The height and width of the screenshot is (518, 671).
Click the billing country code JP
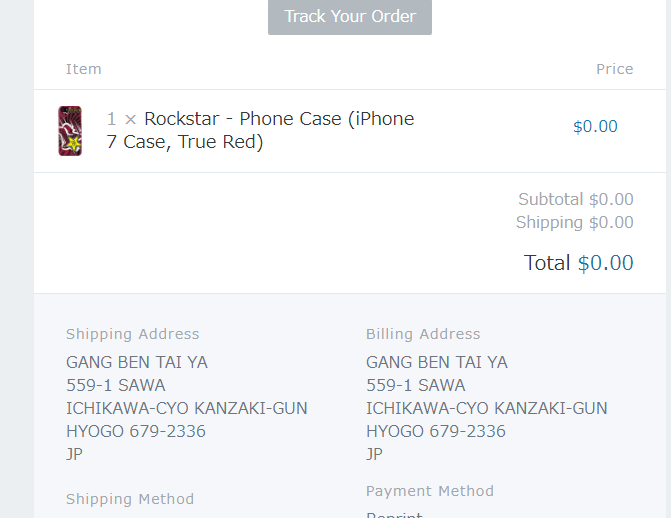(x=374, y=454)
